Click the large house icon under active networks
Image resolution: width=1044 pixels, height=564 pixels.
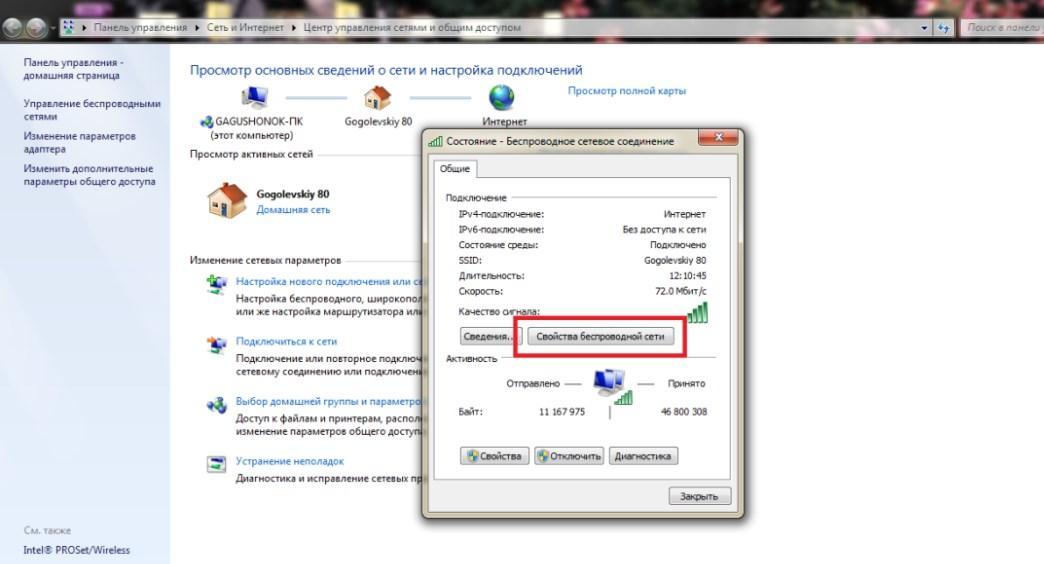coord(226,201)
